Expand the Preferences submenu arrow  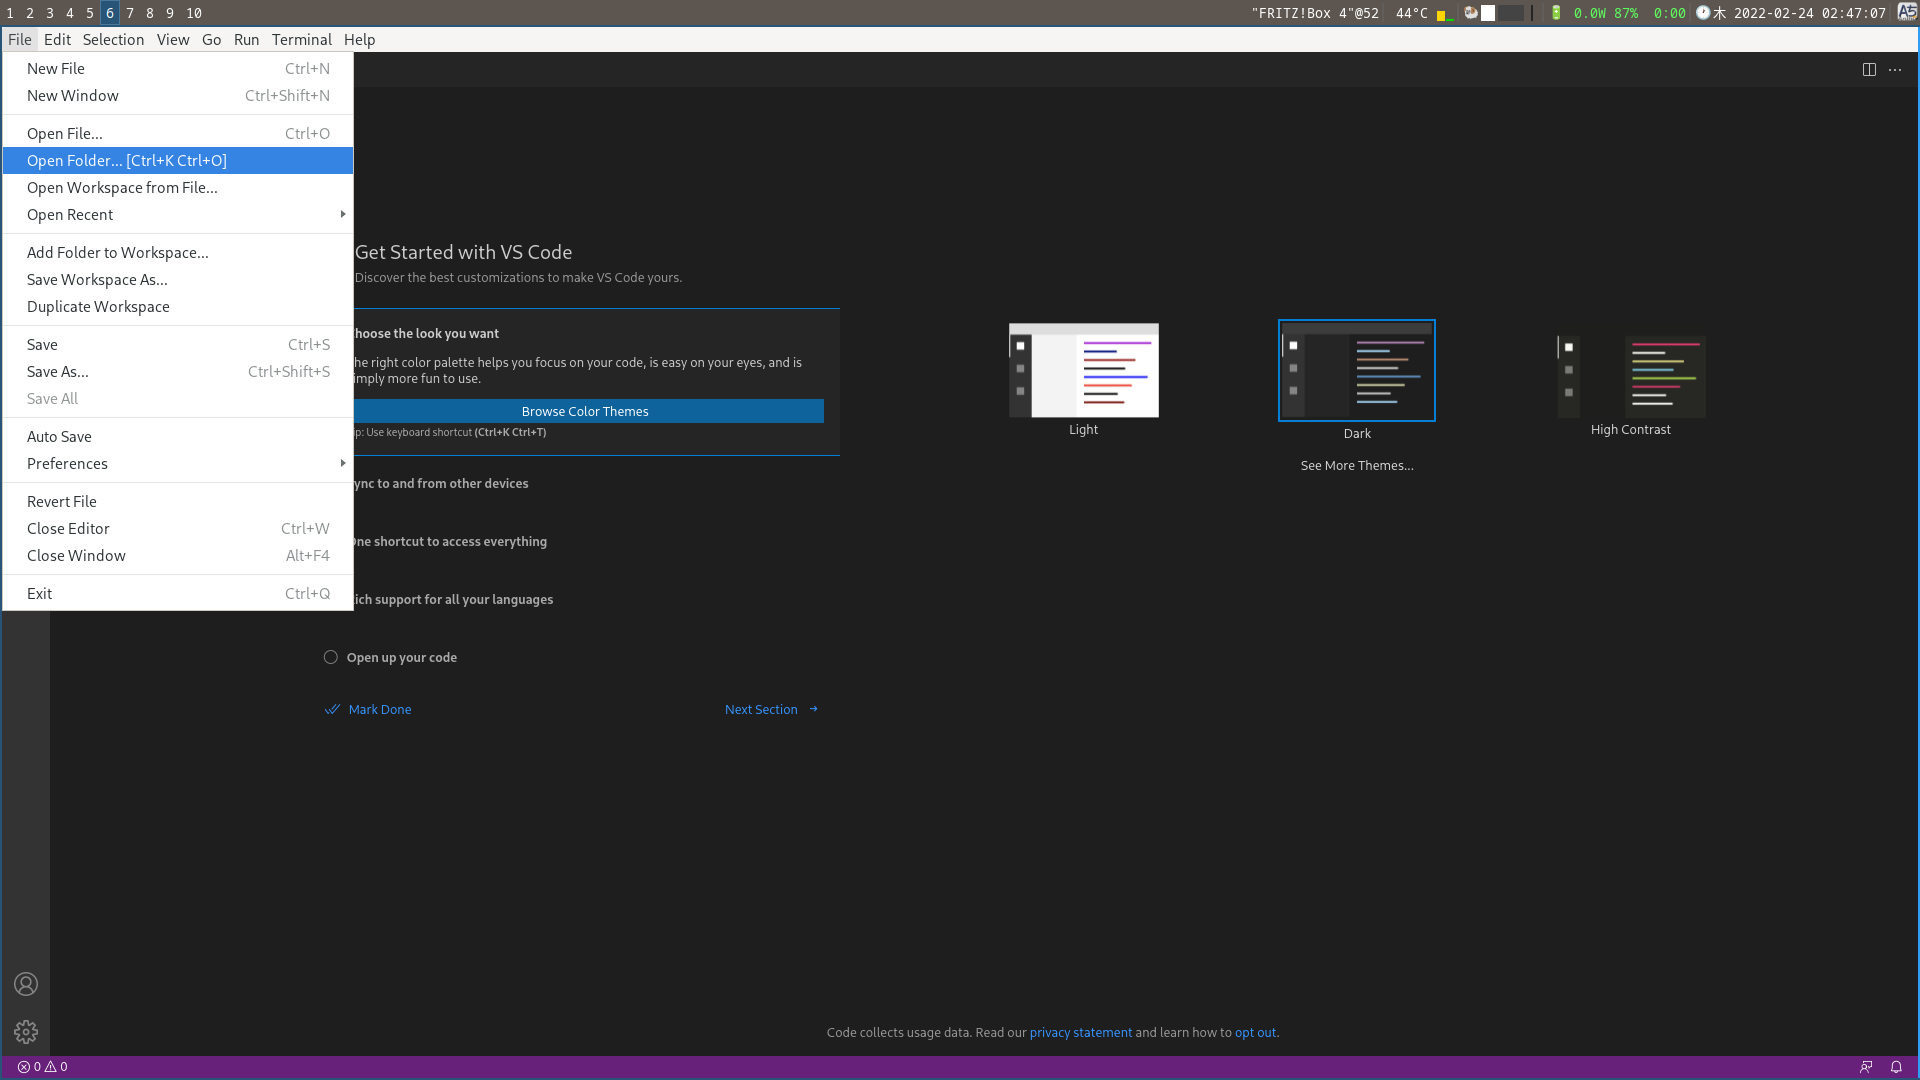coord(343,463)
